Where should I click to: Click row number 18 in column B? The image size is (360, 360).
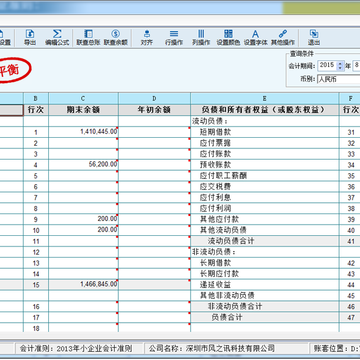[x=36, y=328]
